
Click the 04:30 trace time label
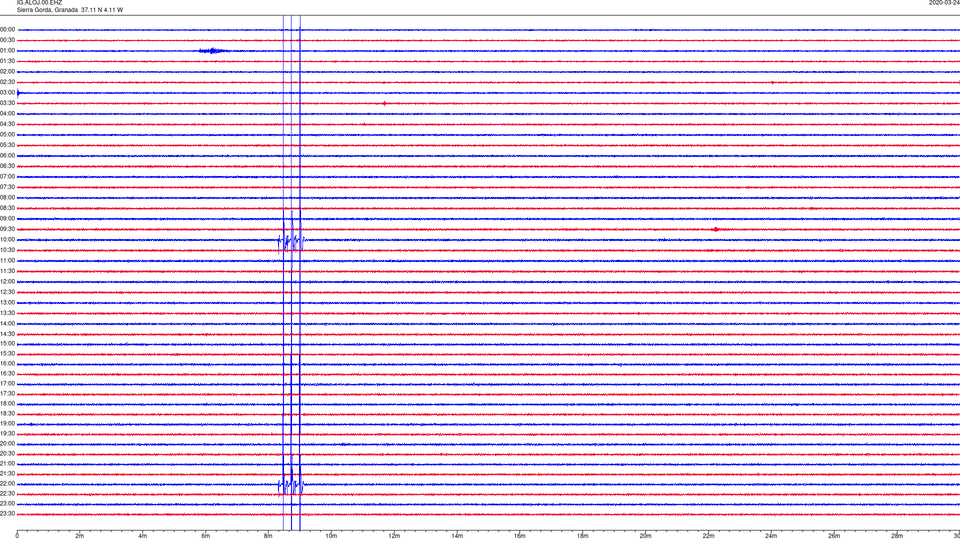tap(7, 124)
